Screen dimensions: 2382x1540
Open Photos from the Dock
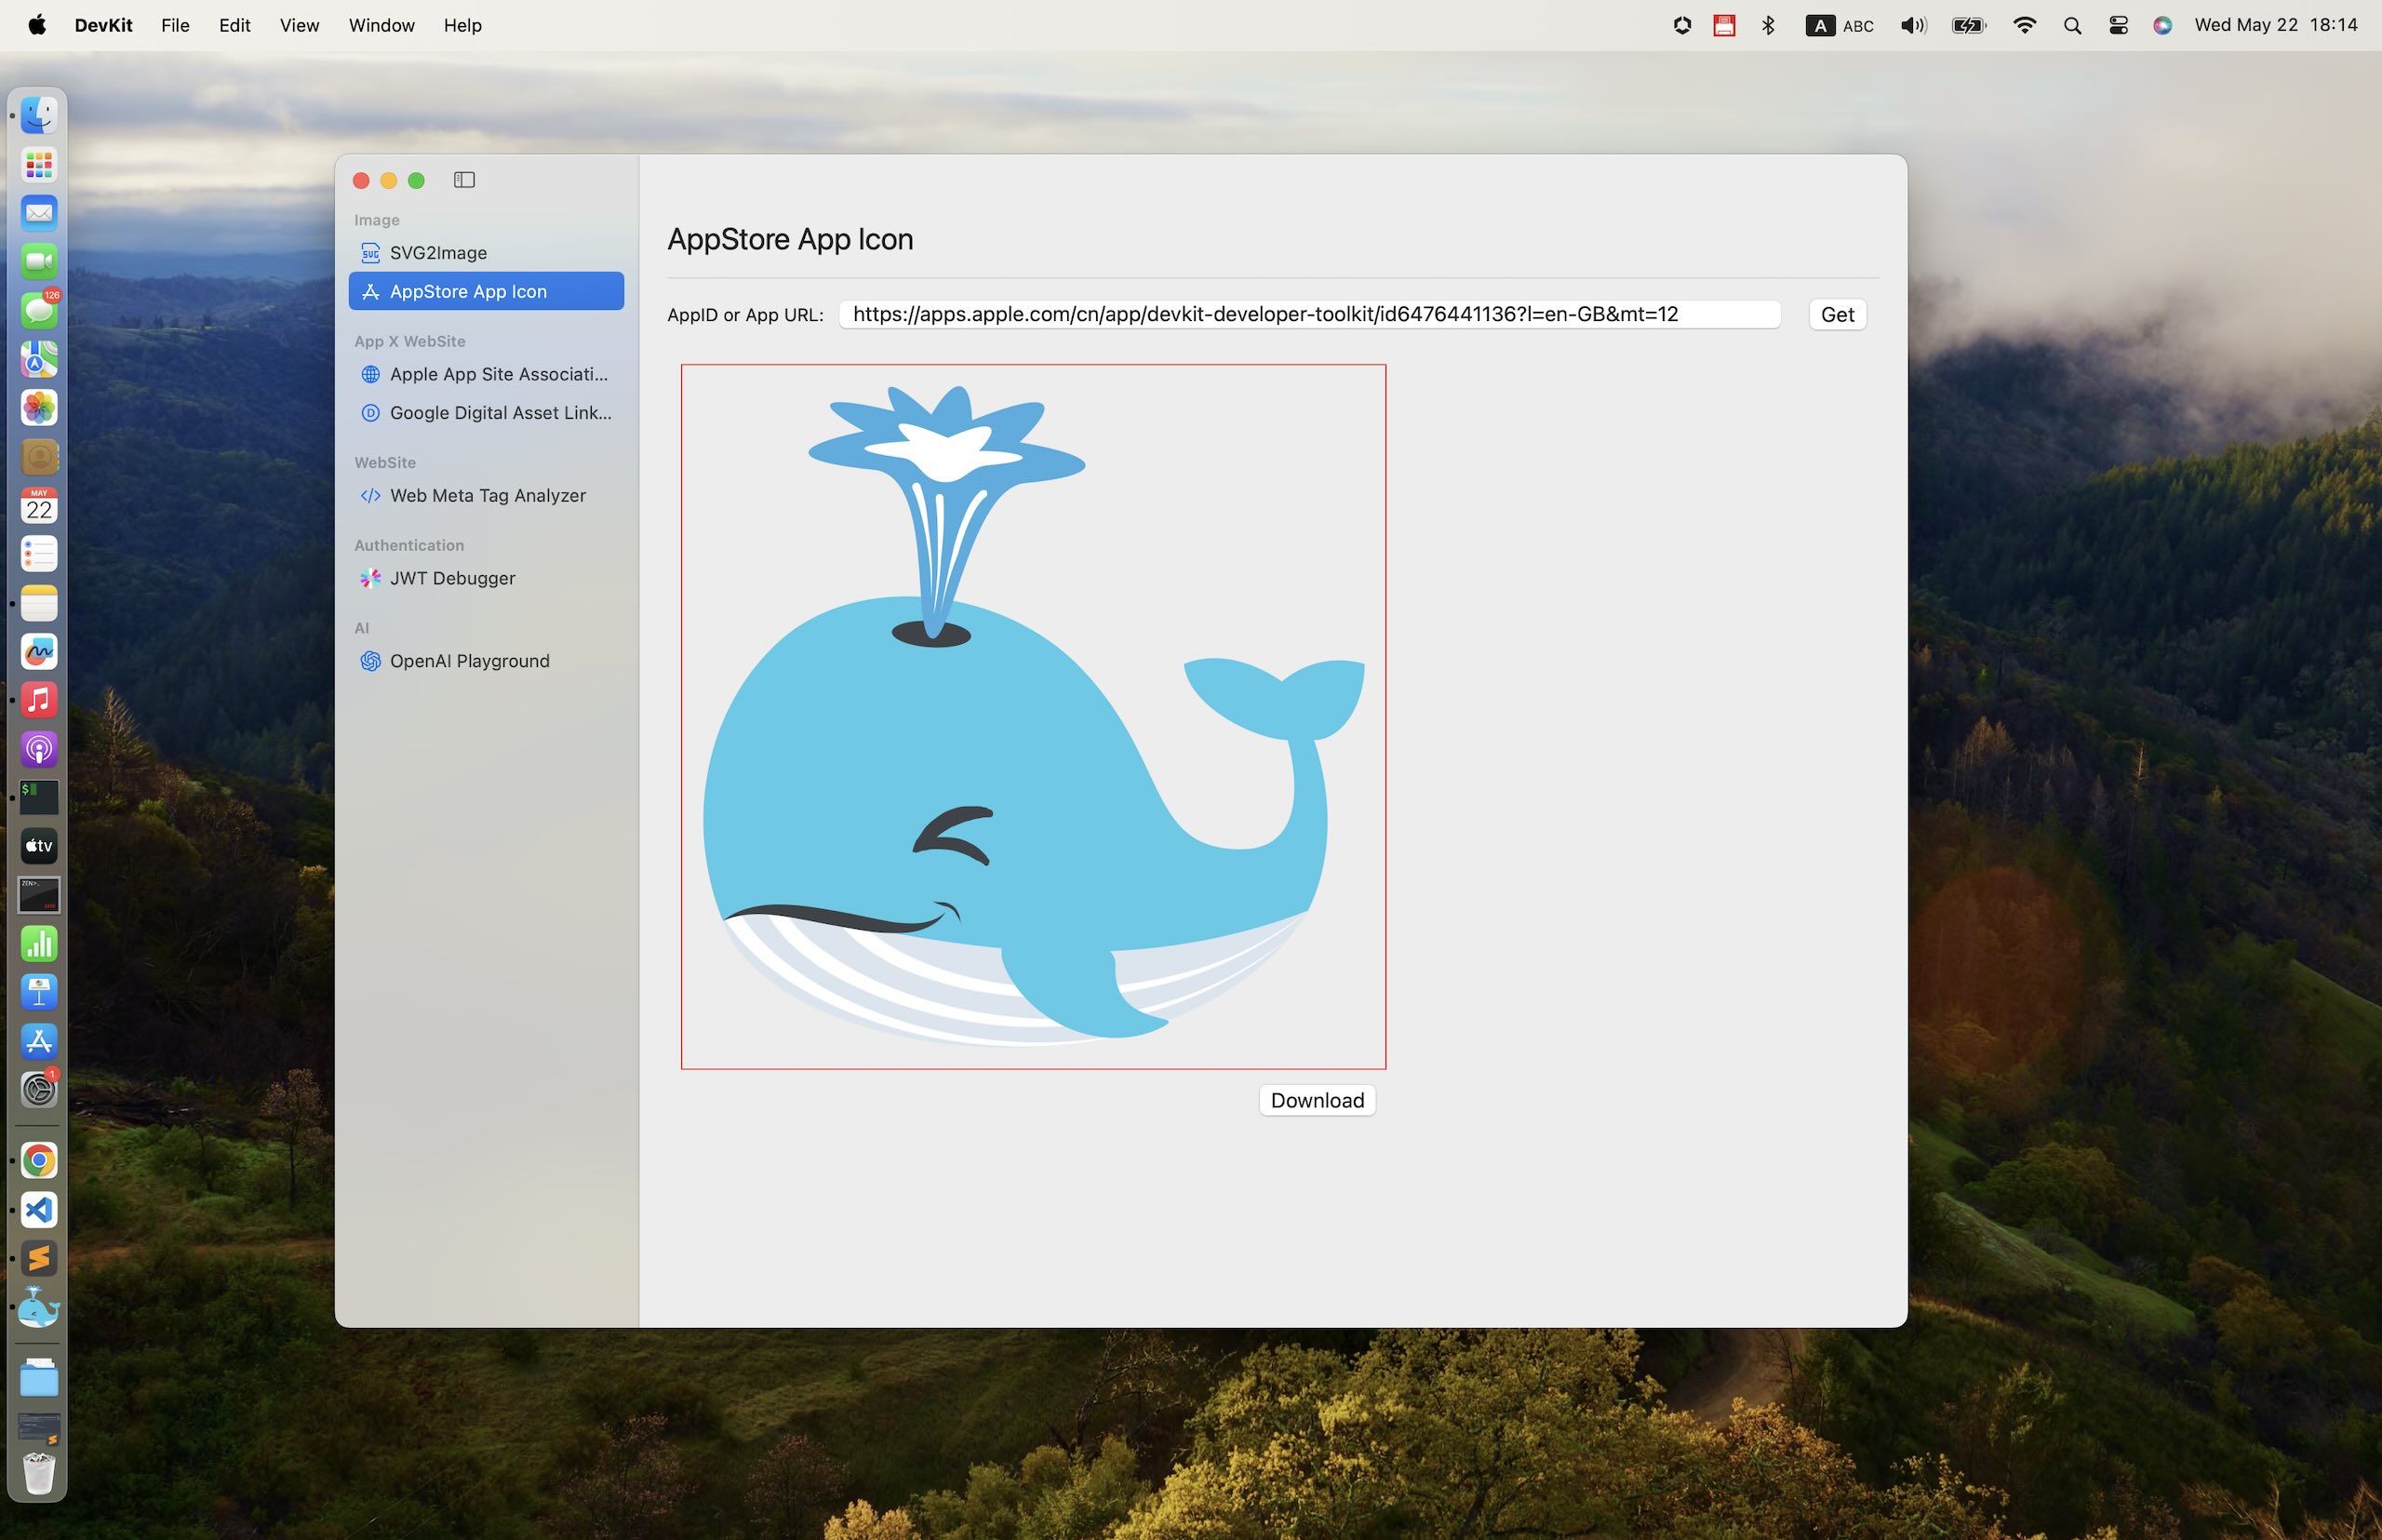coord(39,408)
